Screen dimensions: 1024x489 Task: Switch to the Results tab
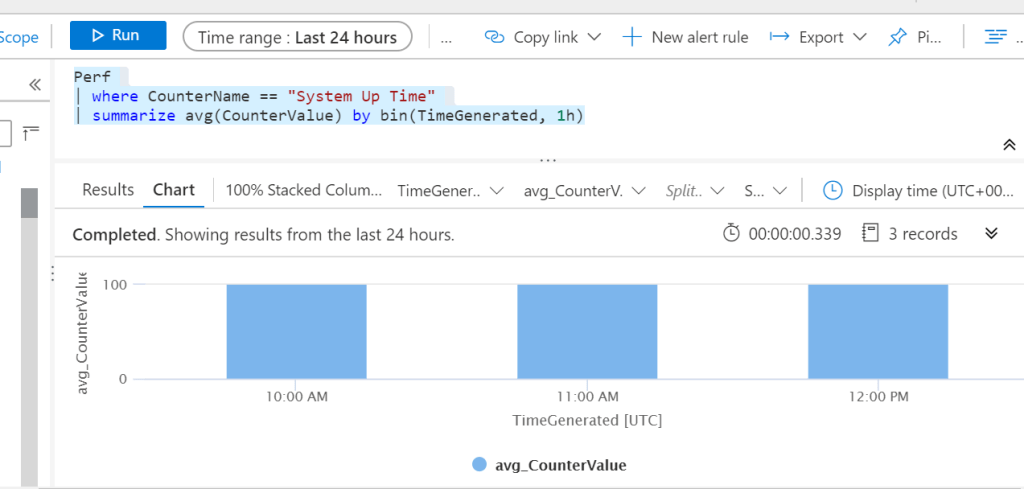click(x=108, y=190)
